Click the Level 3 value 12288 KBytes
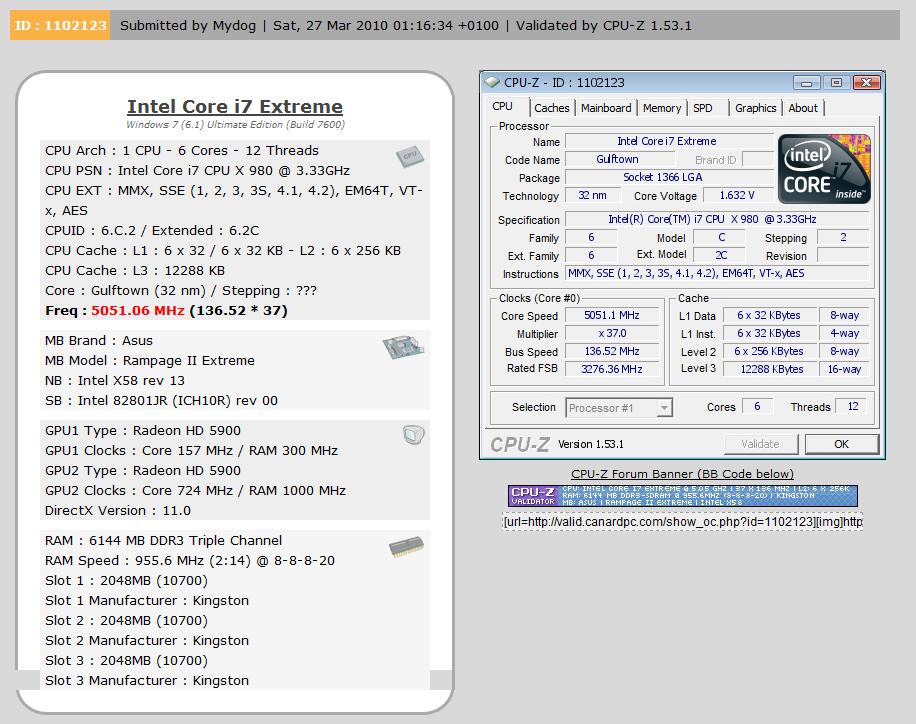 point(769,369)
